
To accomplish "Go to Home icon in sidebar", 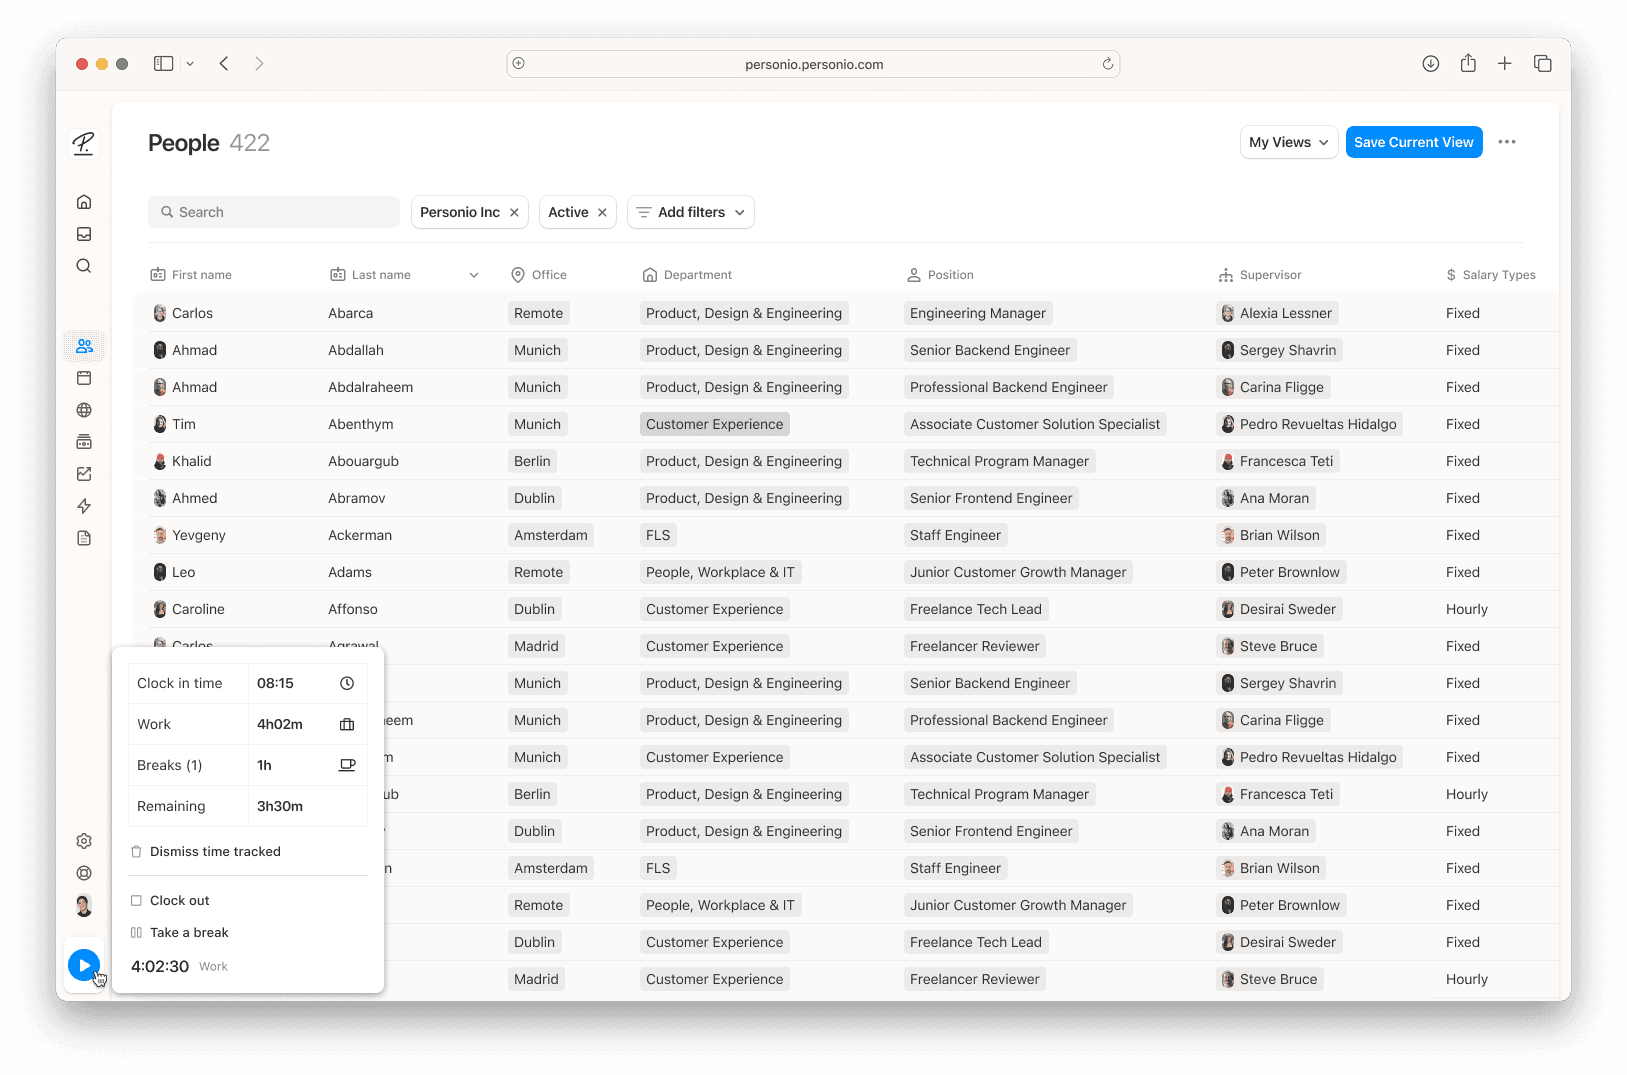I will 84,202.
